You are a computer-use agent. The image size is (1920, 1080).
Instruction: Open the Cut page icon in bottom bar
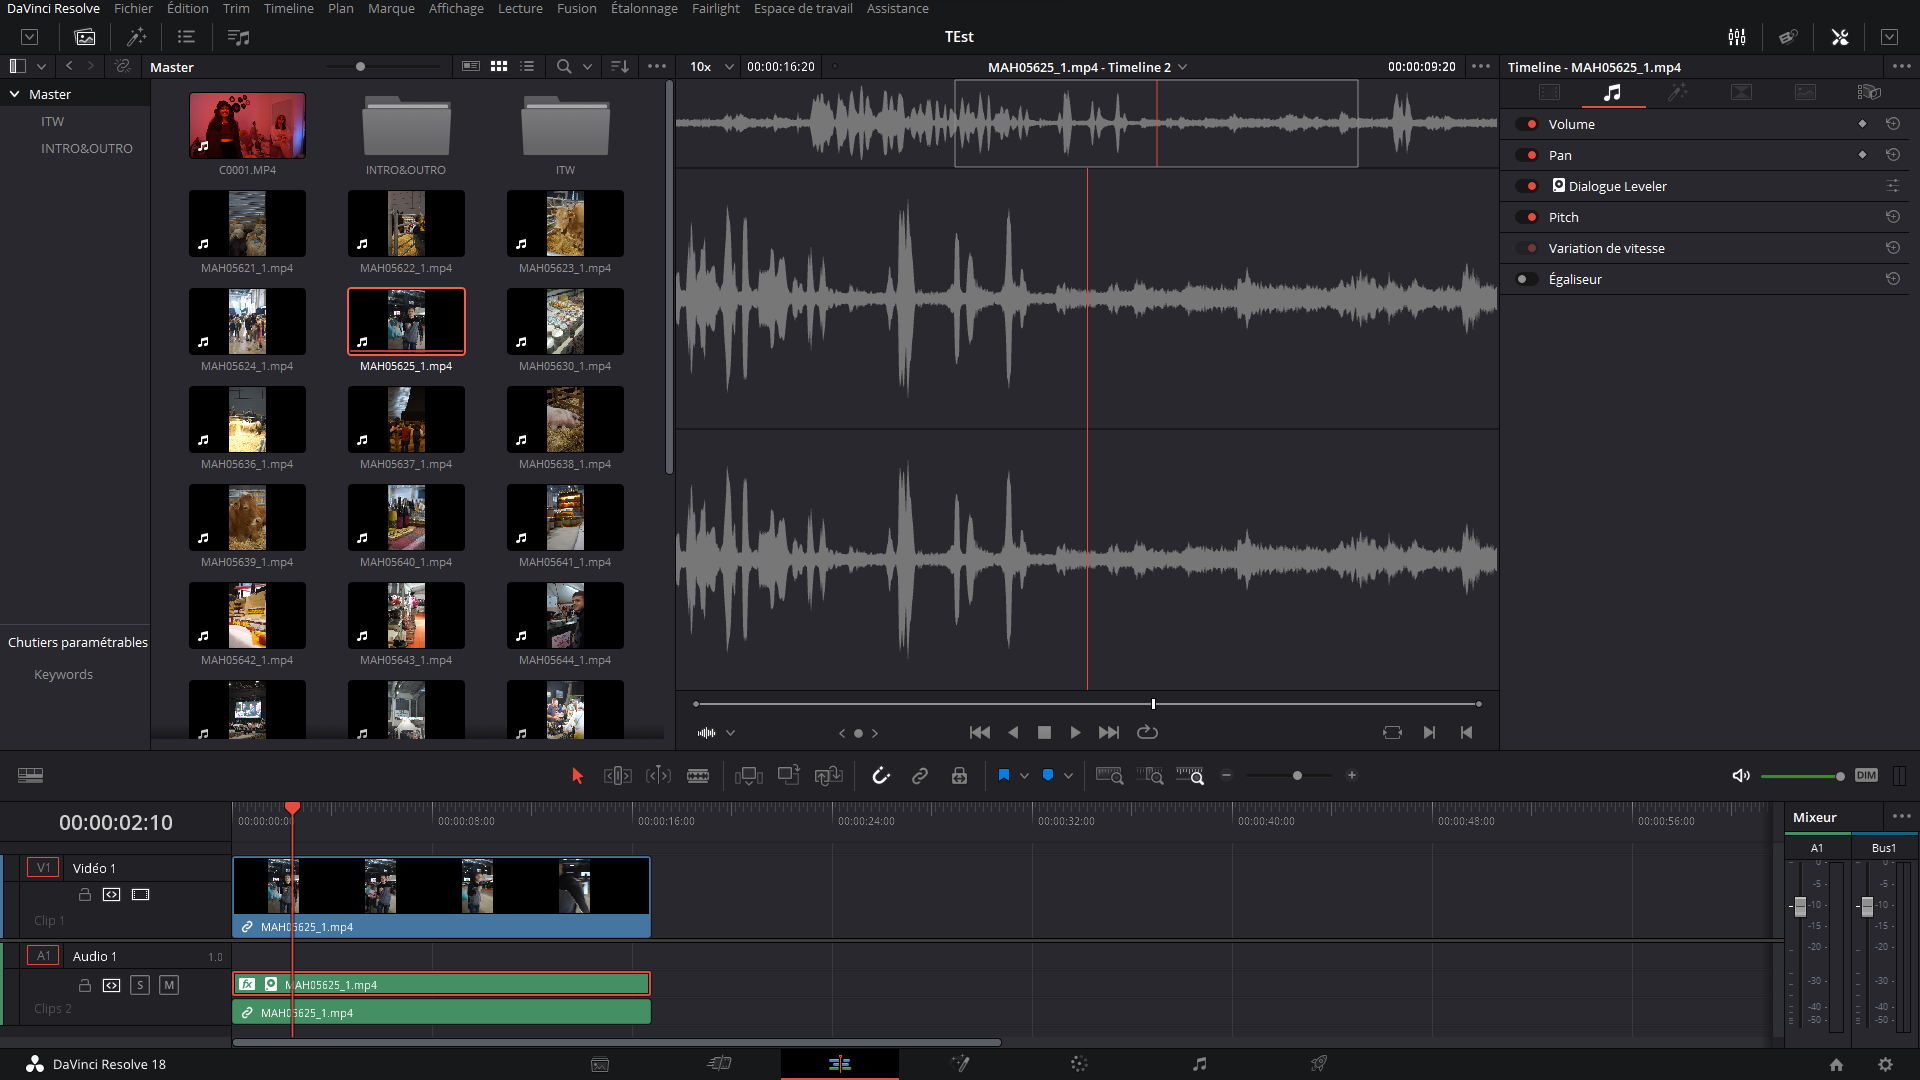pyautogui.click(x=720, y=1064)
